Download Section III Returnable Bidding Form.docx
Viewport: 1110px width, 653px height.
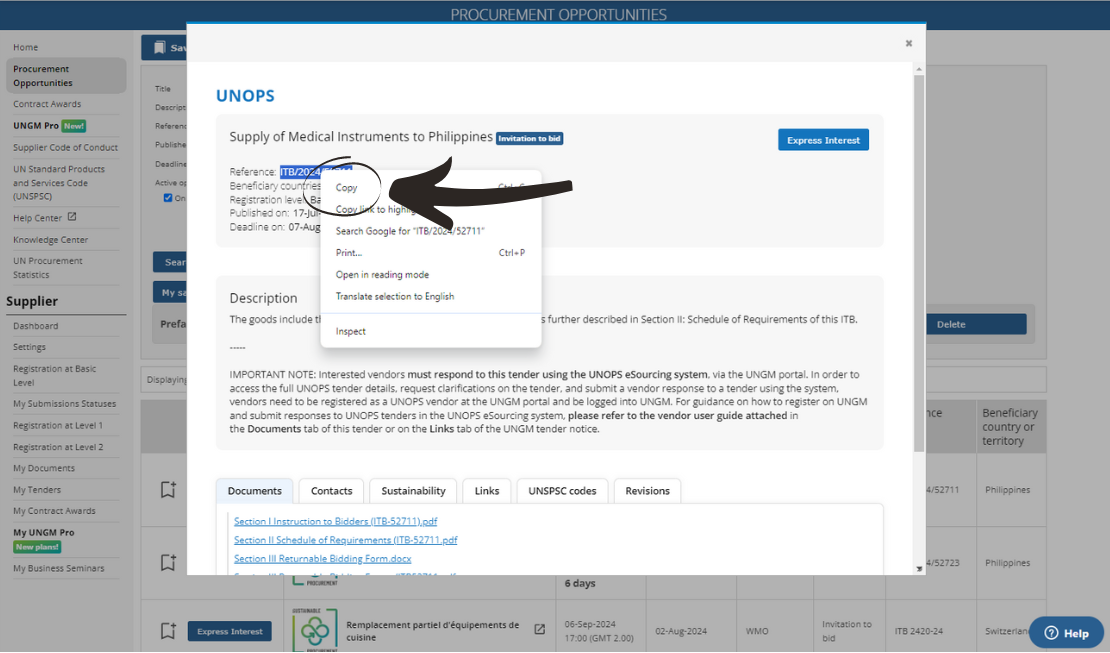pyautogui.click(x=323, y=559)
